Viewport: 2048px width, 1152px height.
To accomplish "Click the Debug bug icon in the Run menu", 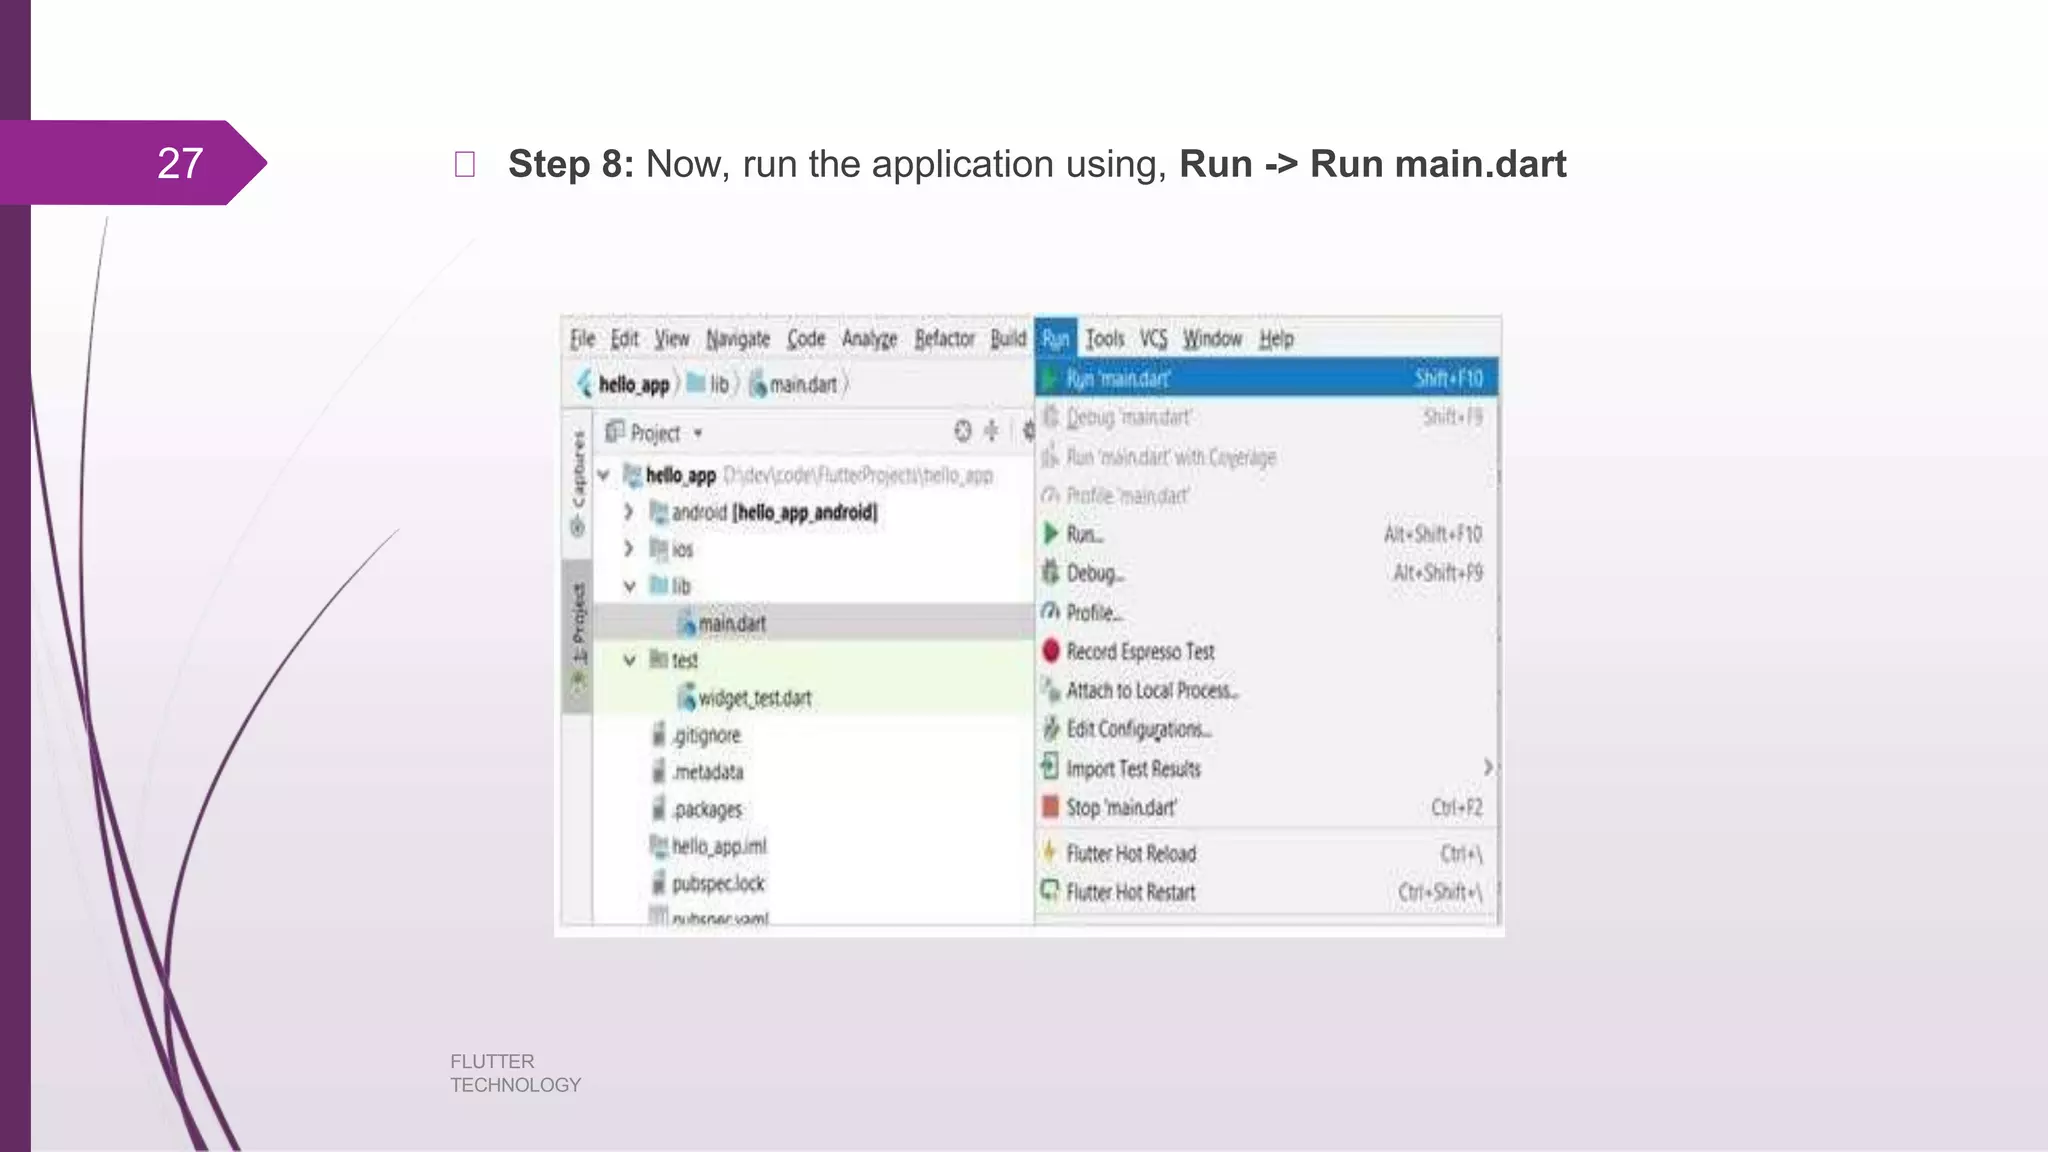I will tap(1050, 573).
